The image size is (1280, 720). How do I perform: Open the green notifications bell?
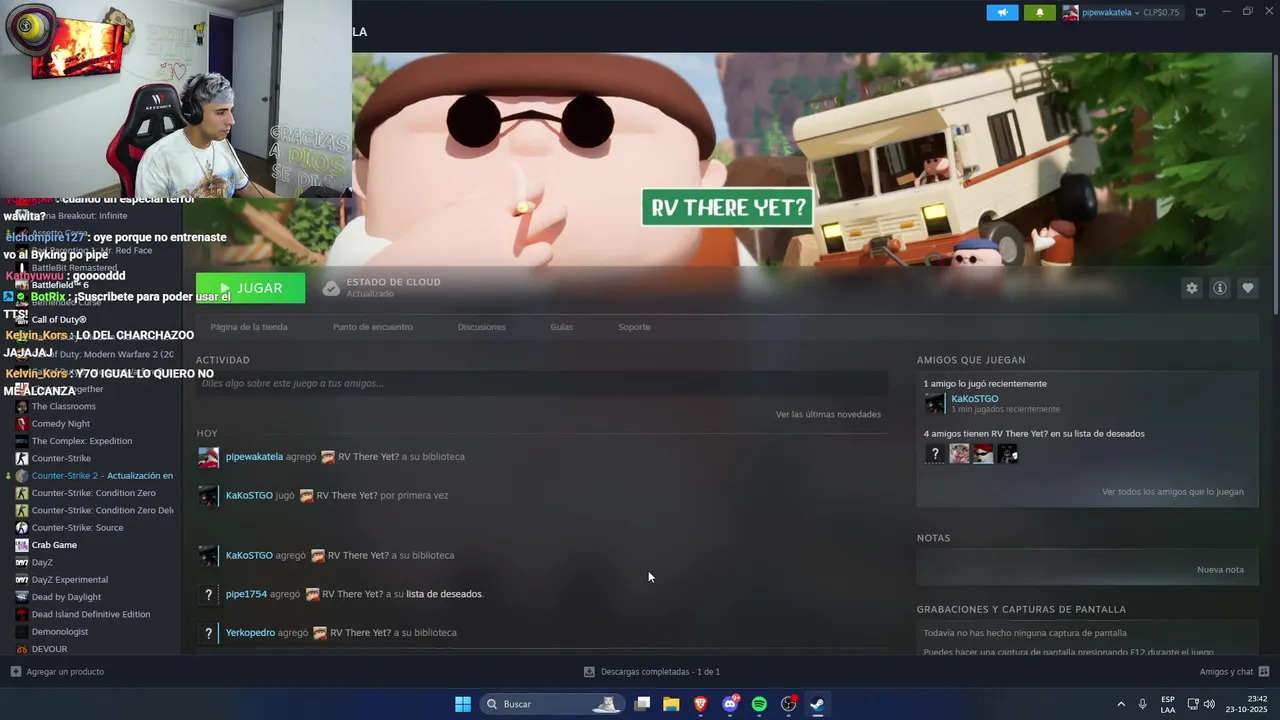[x=1039, y=12]
